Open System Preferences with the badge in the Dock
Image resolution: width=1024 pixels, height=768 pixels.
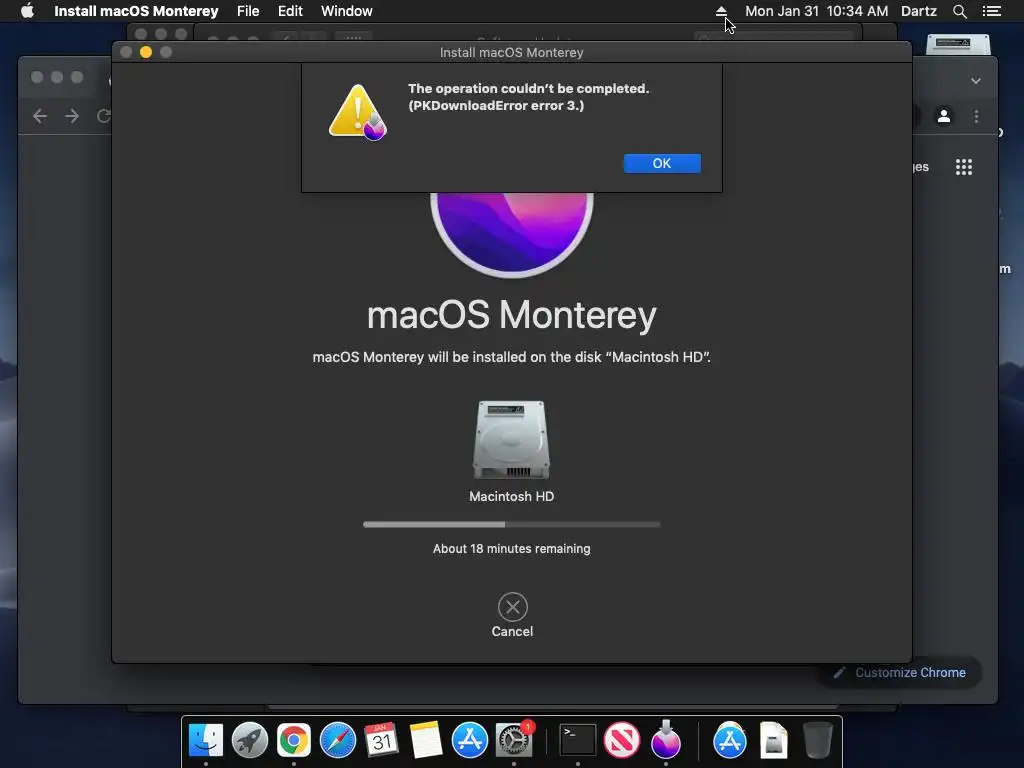514,741
